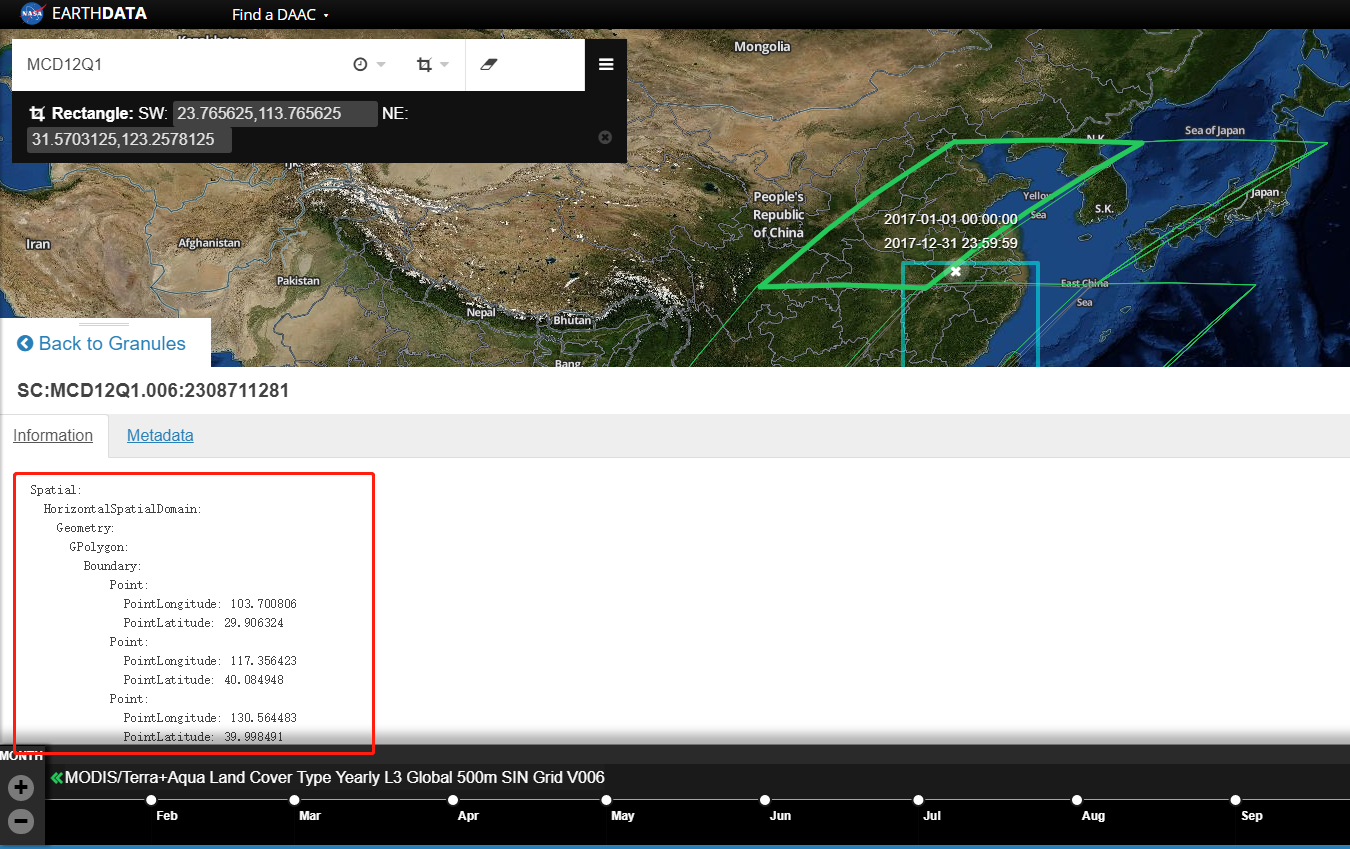This screenshot has width=1350, height=849.
Task: Open the hamburger menu button
Action: point(606,65)
